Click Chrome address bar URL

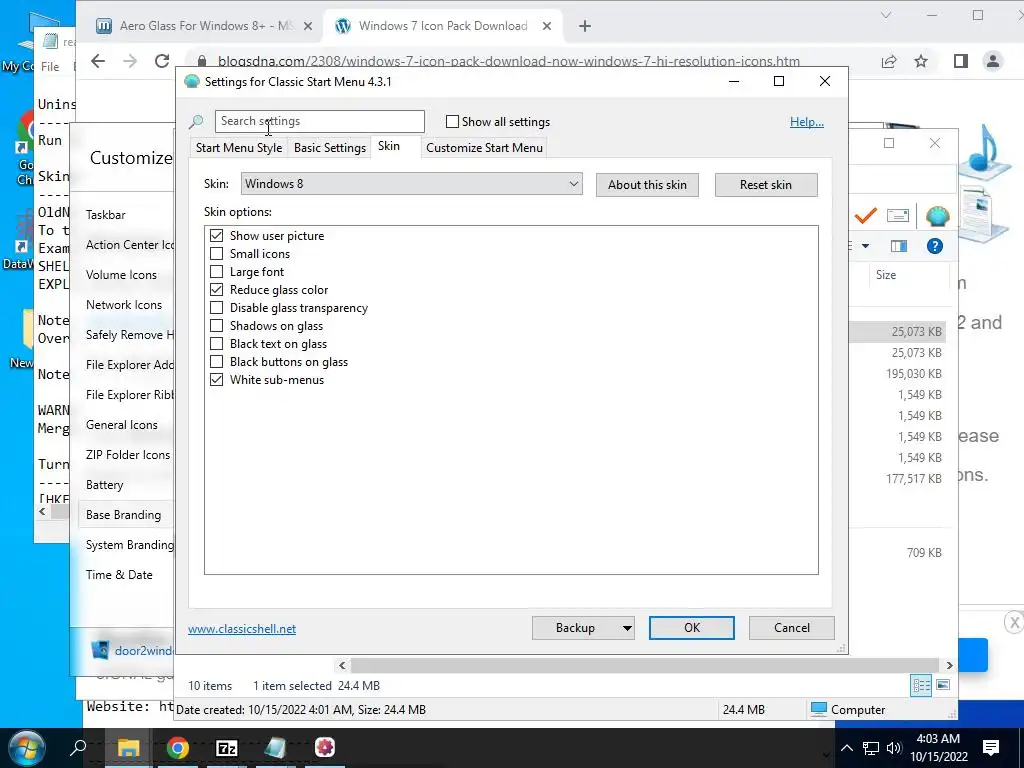[x=509, y=61]
